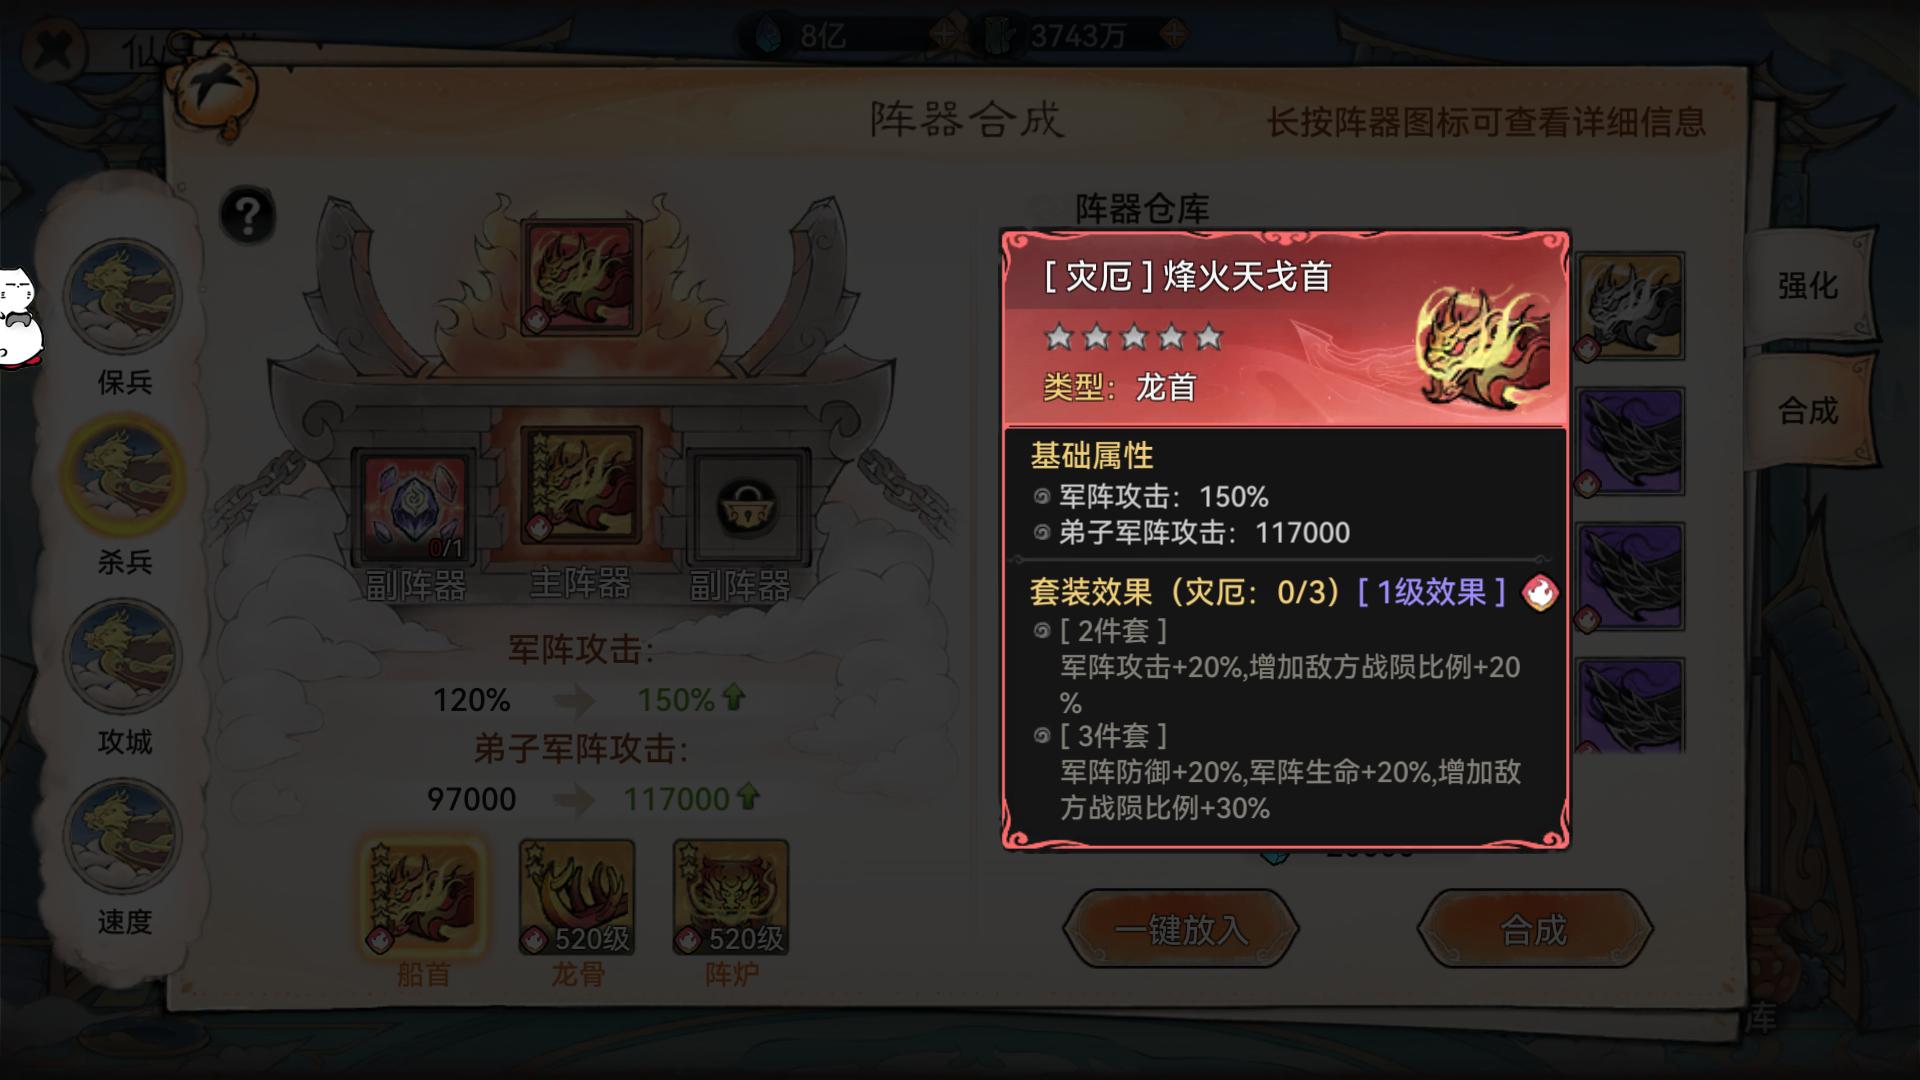
Task: Choose the 船首 category icon
Action: 424,897
